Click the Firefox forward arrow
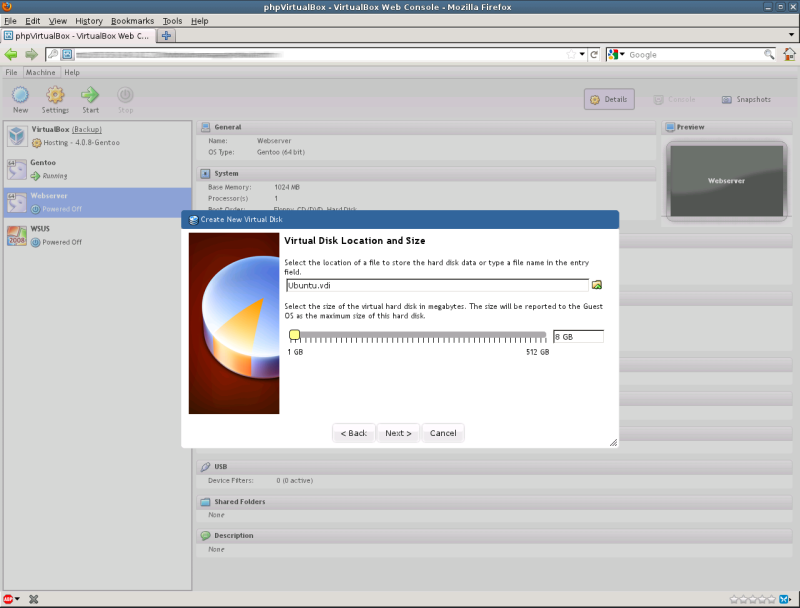The width and height of the screenshot is (800, 608). 32,54
